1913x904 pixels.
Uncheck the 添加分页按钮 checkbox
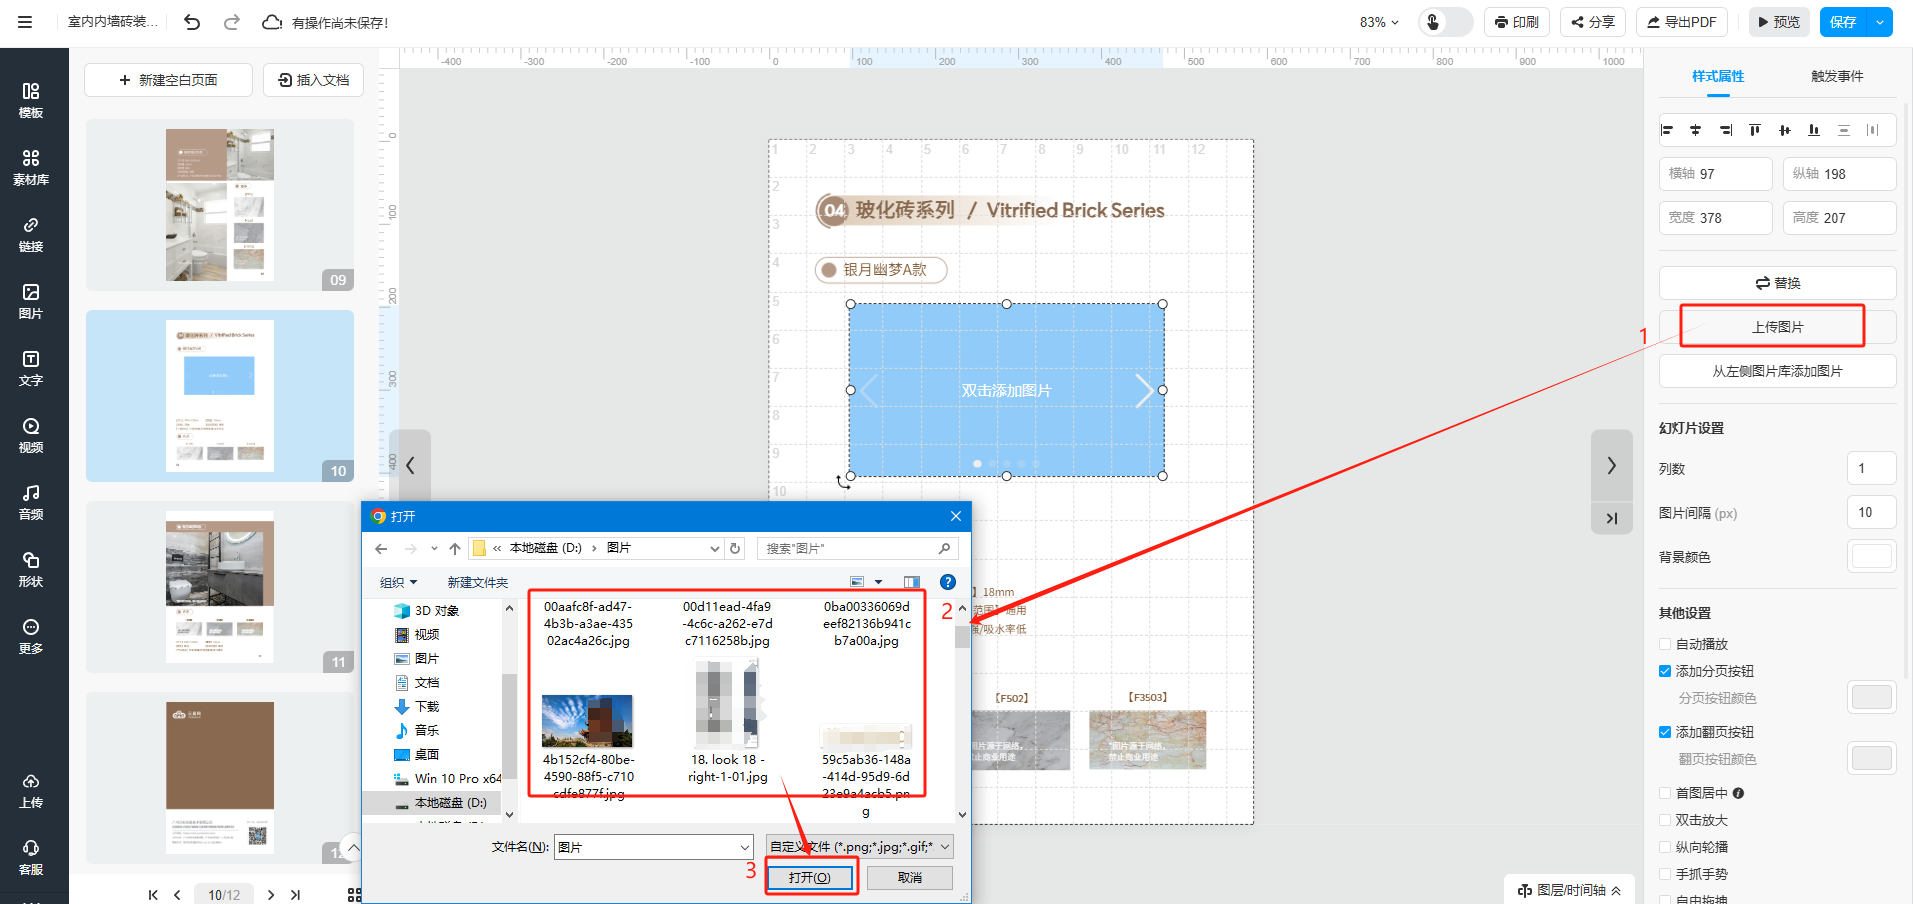[x=1665, y=671]
